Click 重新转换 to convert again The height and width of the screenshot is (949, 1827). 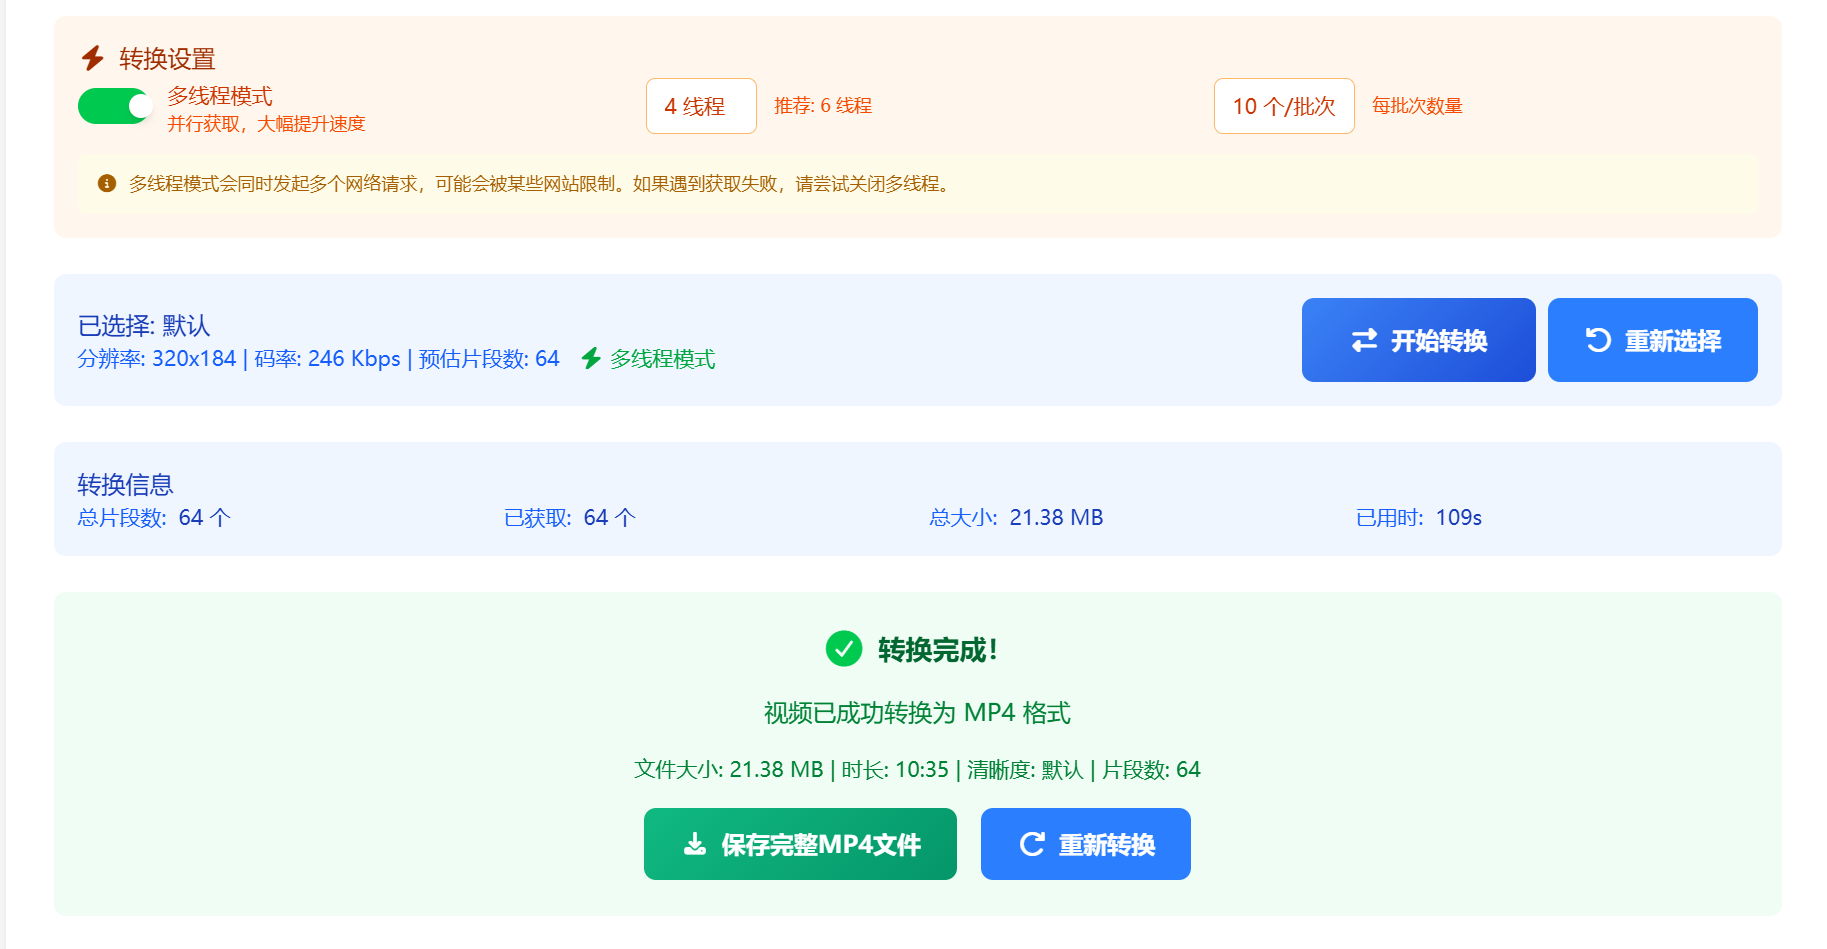tap(1085, 843)
